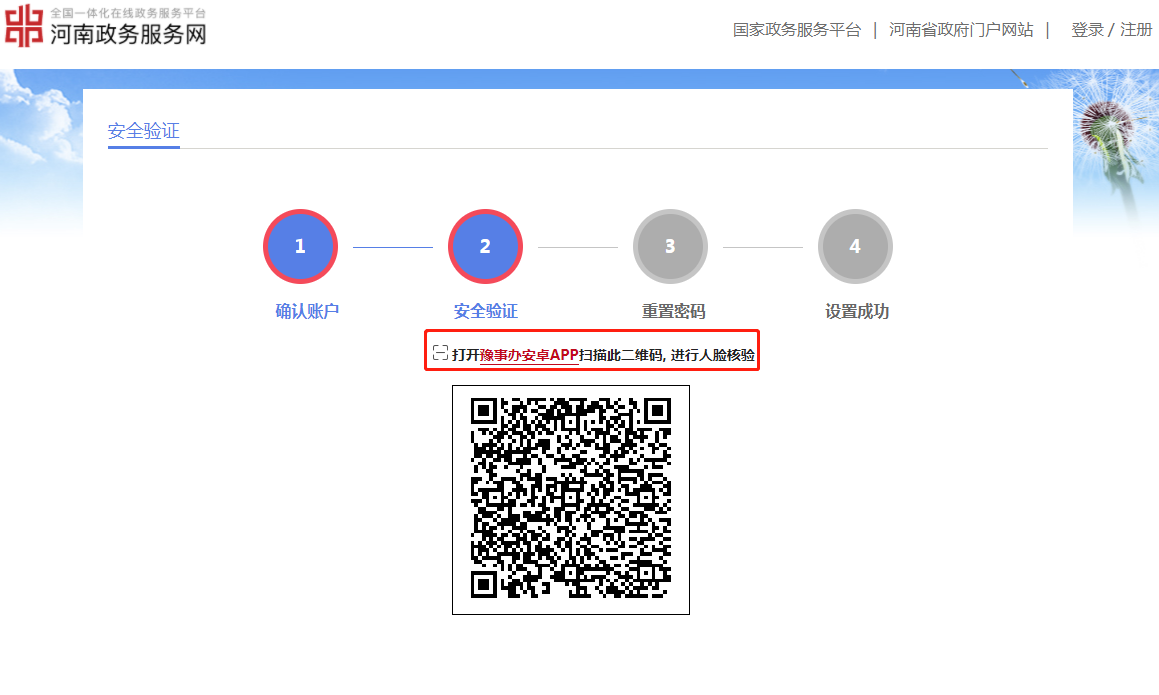The height and width of the screenshot is (695, 1159).
Task: Click the face verification QR code
Action: pyautogui.click(x=571, y=500)
